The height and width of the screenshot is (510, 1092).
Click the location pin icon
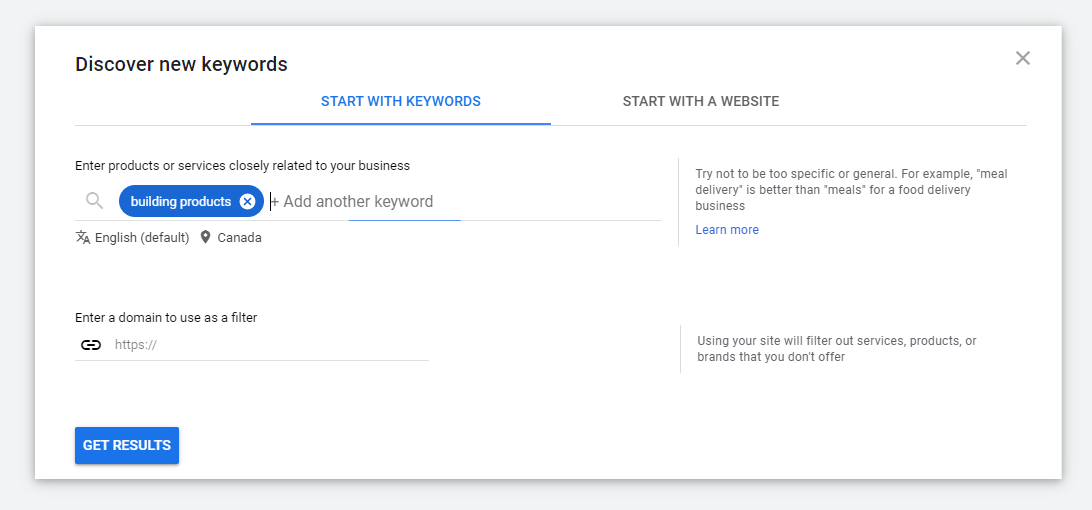(x=205, y=238)
